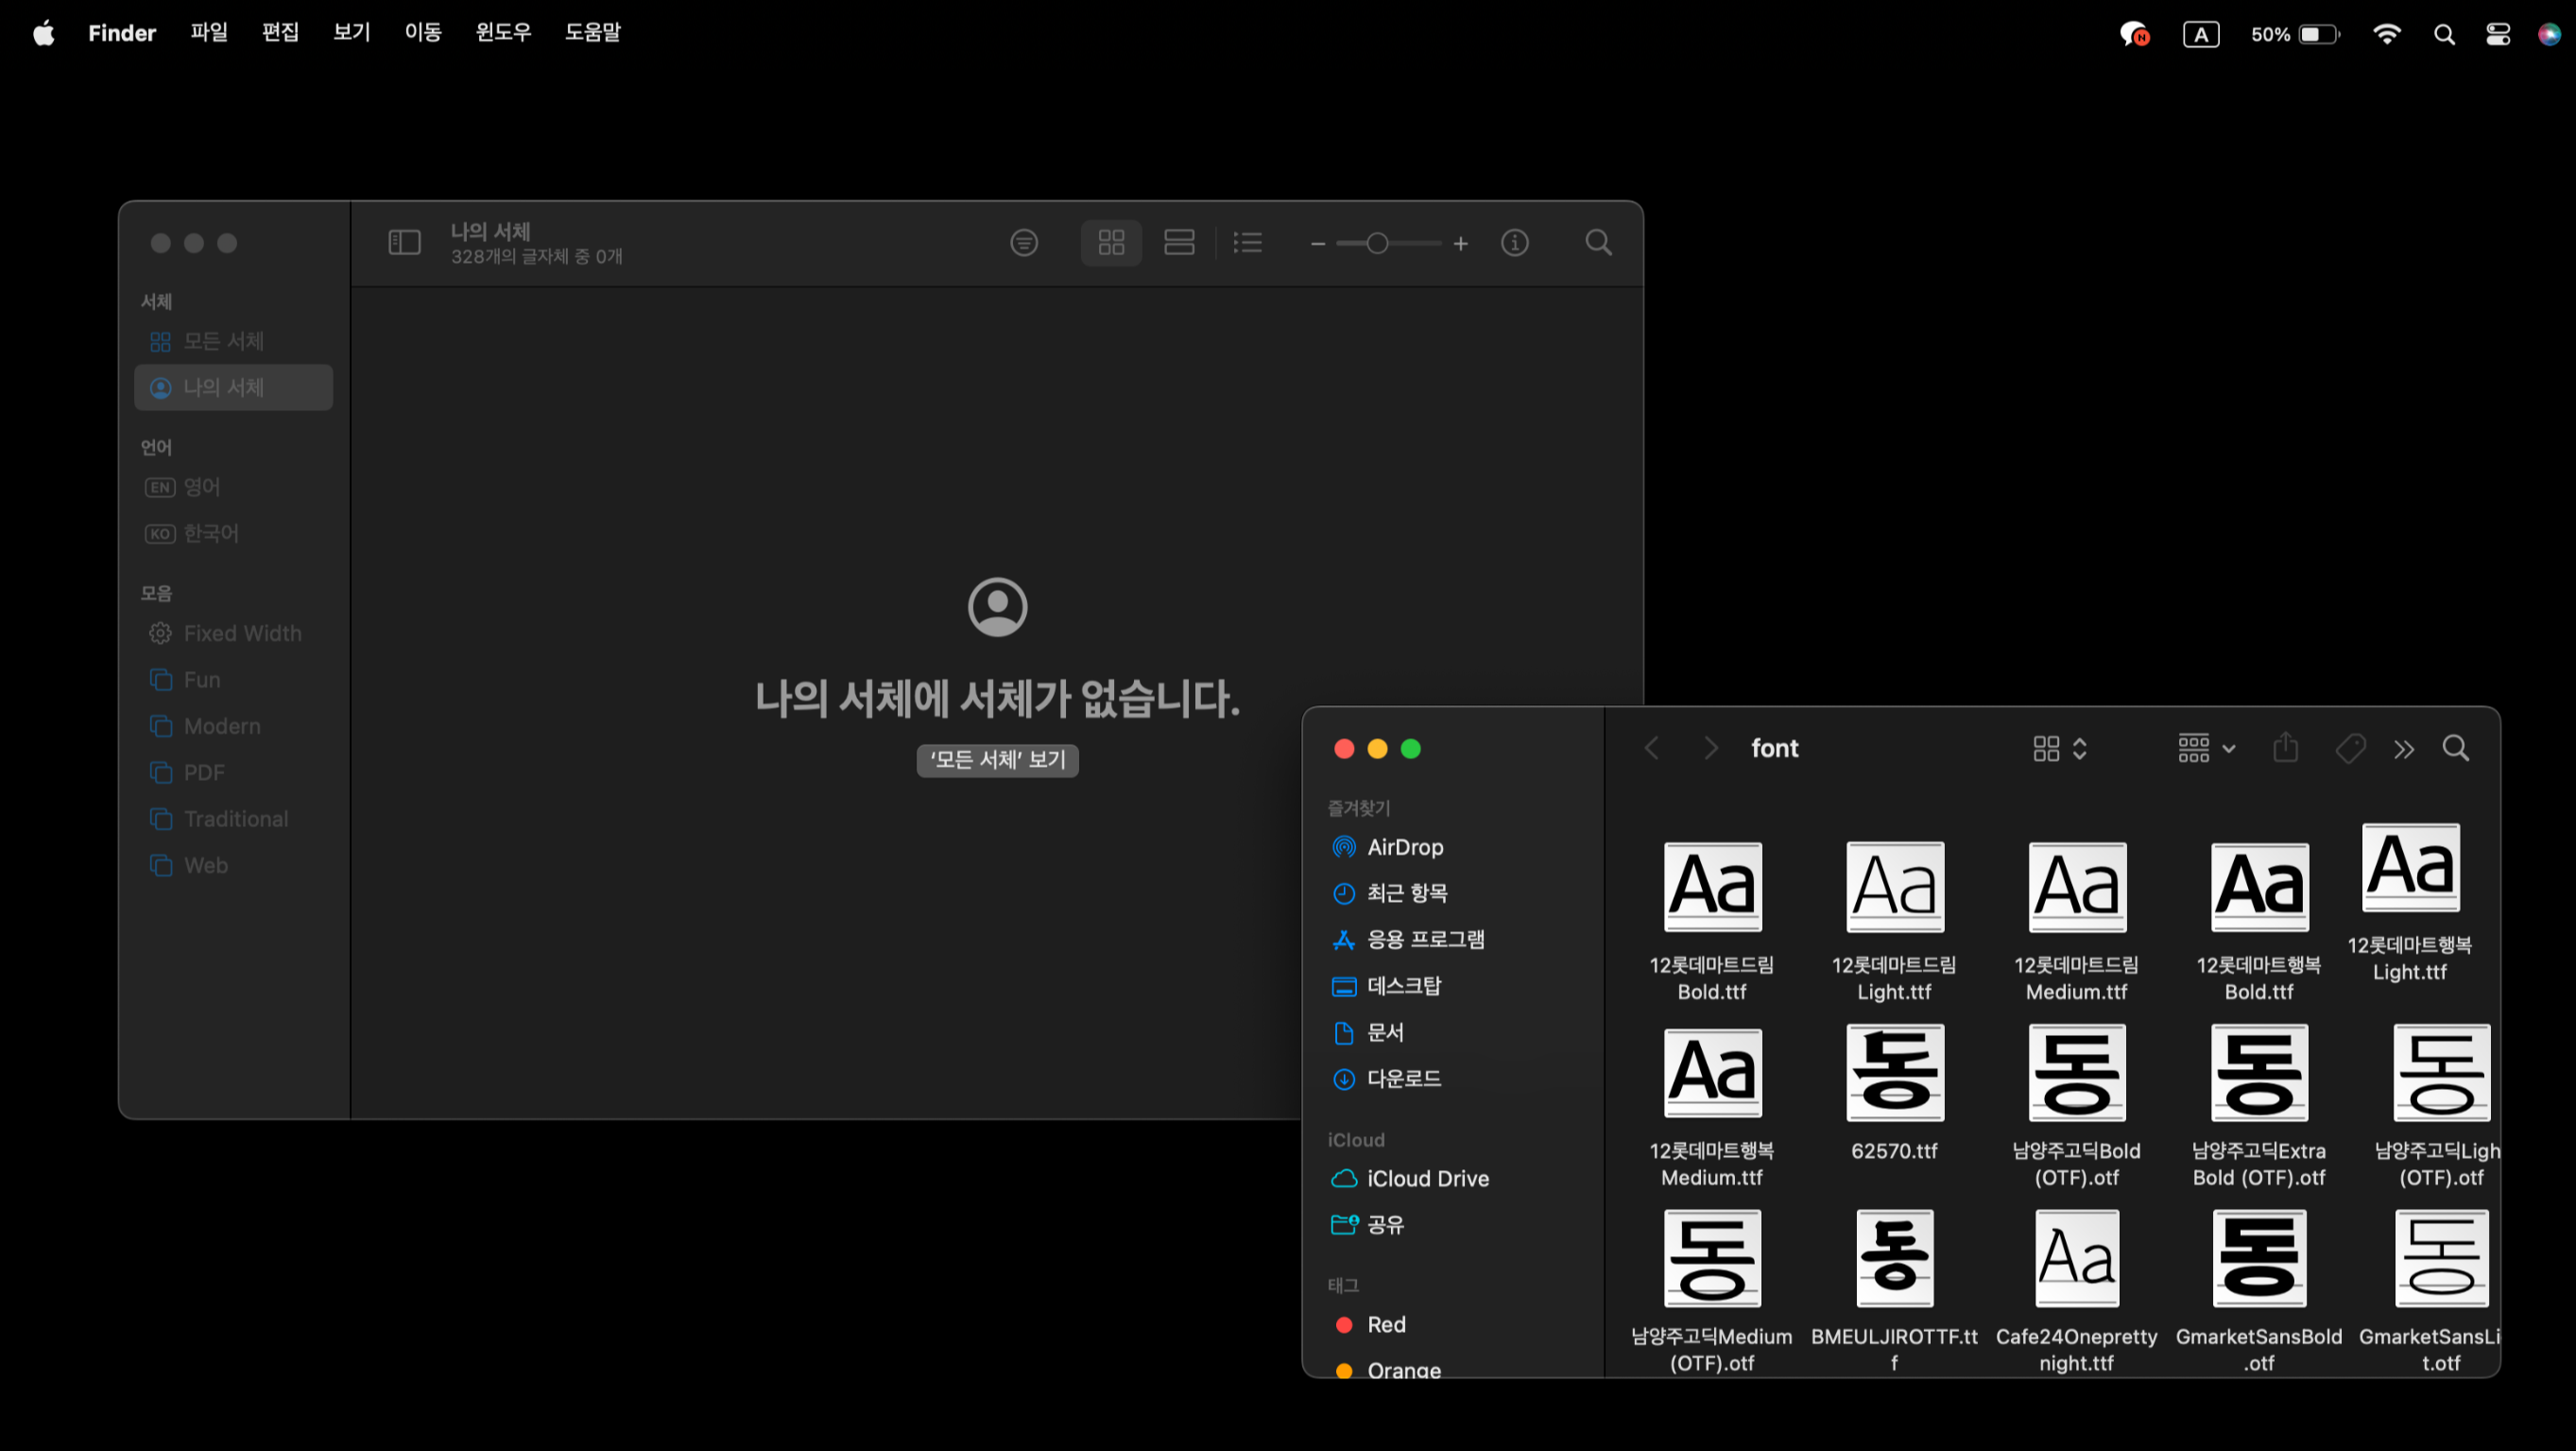The image size is (2576, 1451).
Task: Select 12롯데마트드림Light.ttf font file
Action: coord(1894,887)
